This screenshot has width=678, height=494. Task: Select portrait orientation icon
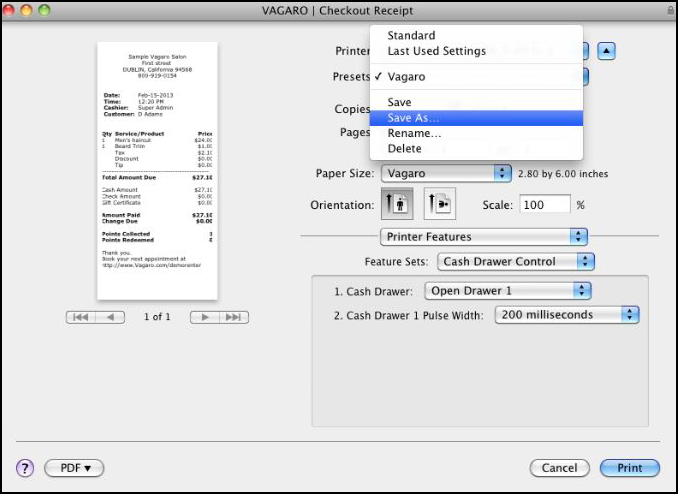tap(397, 204)
